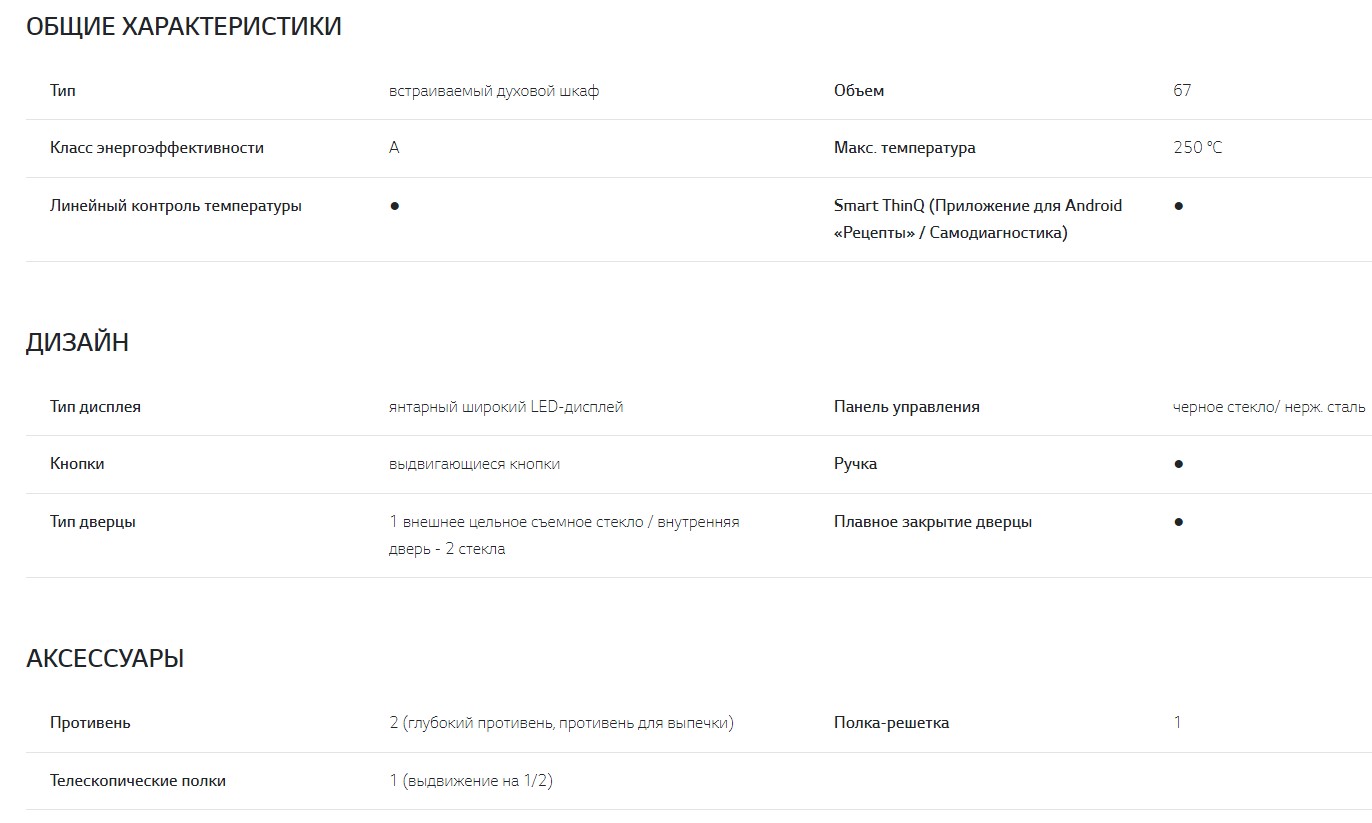Select the ОБЩИЕ ХАРАКТЕРИСТИКИ section heading
Viewport: 1372px width, 823px height.
point(184,27)
